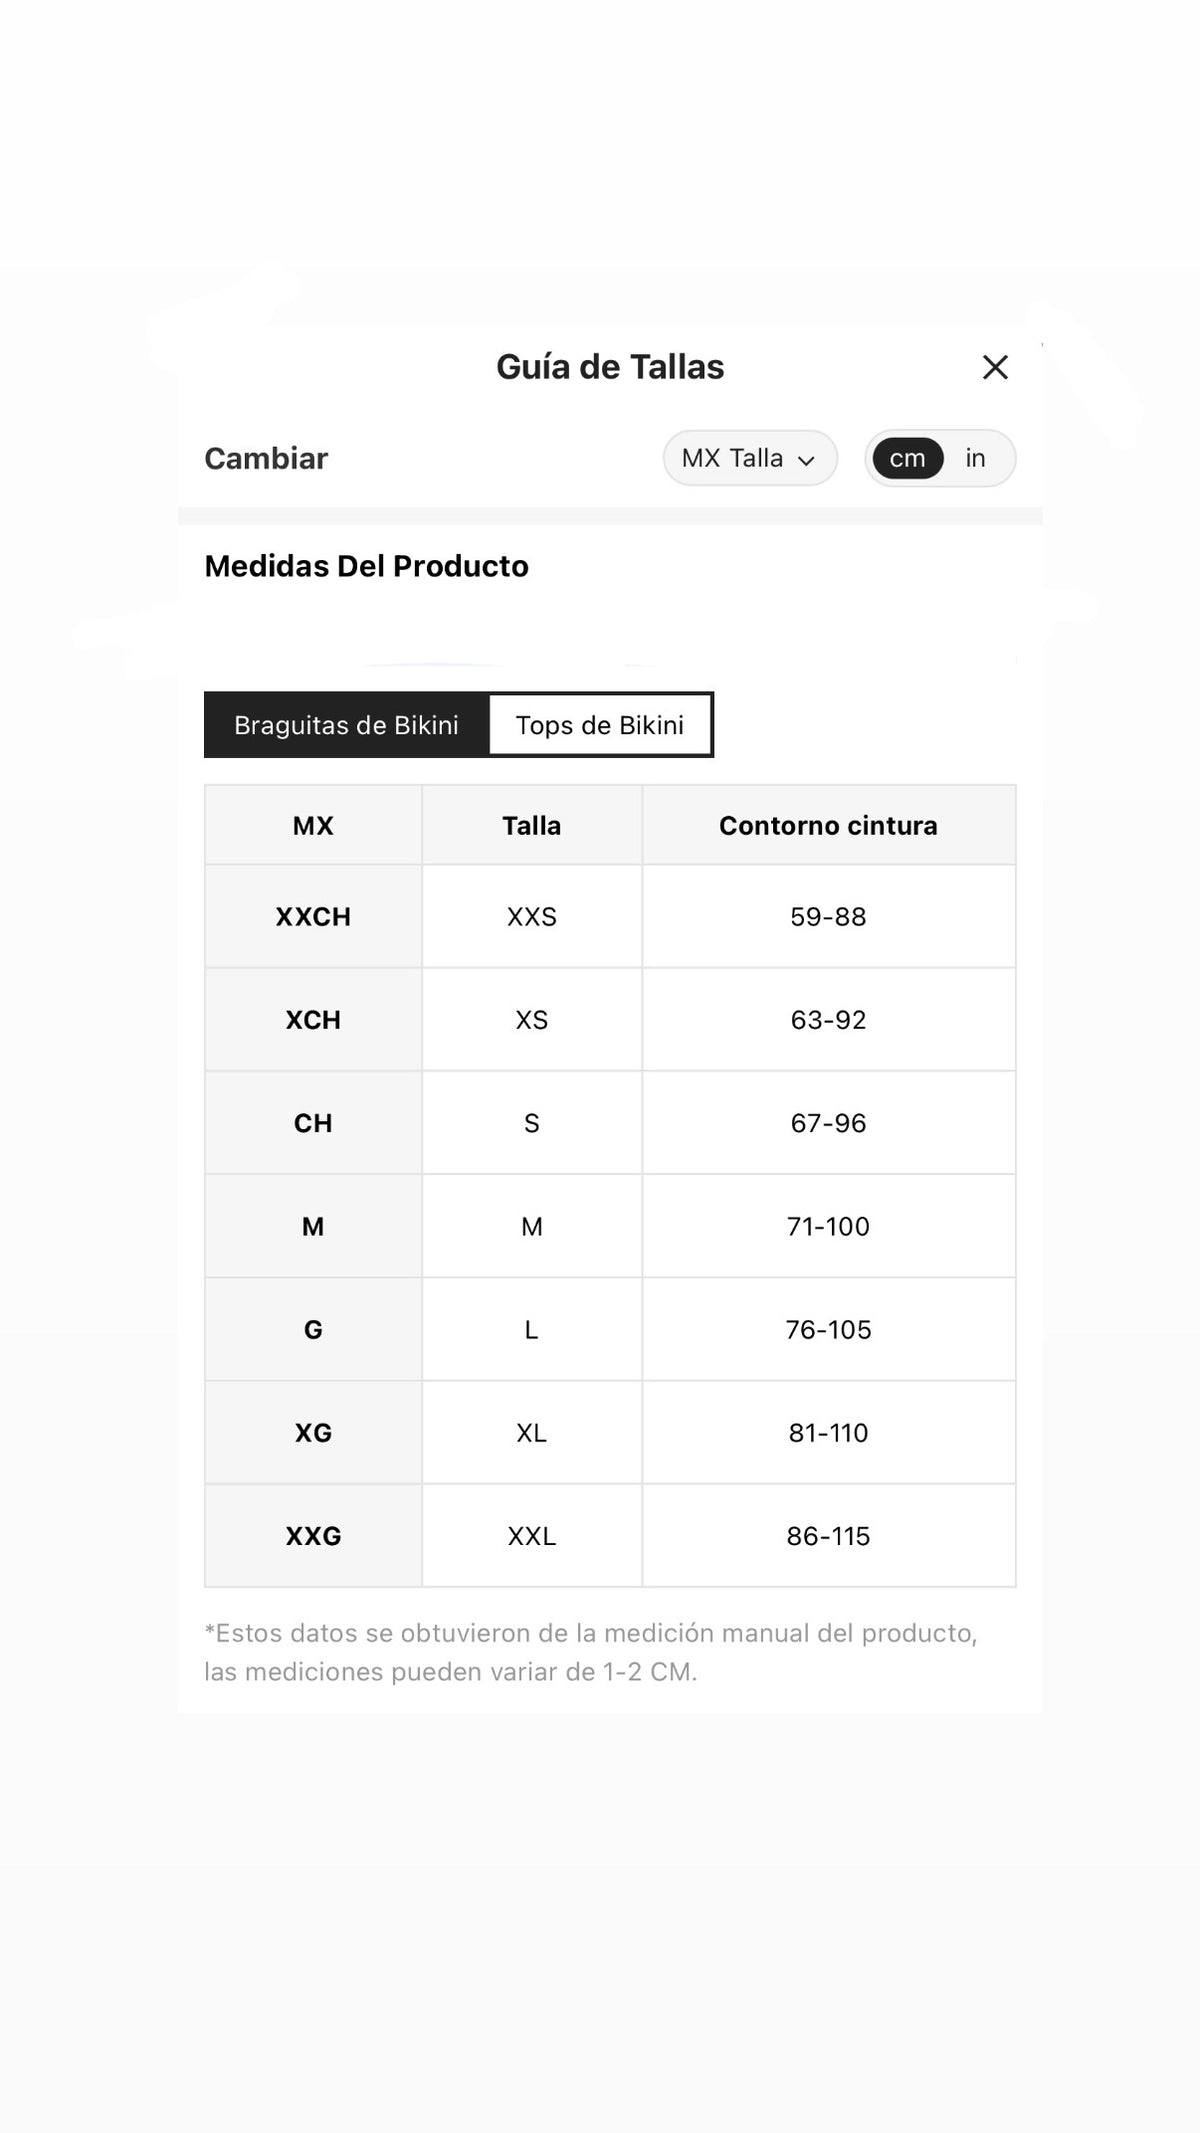This screenshot has height=2133, width=1200.
Task: Click the XL talla cell
Action: coord(532,1433)
